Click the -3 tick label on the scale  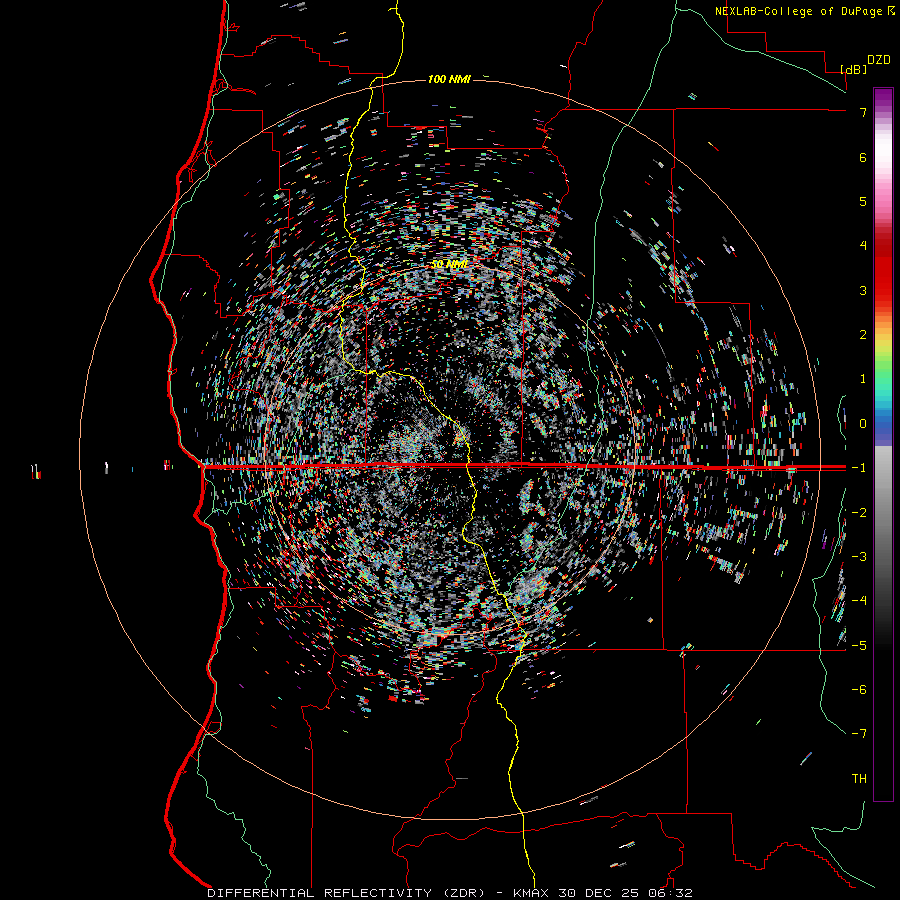point(859,556)
